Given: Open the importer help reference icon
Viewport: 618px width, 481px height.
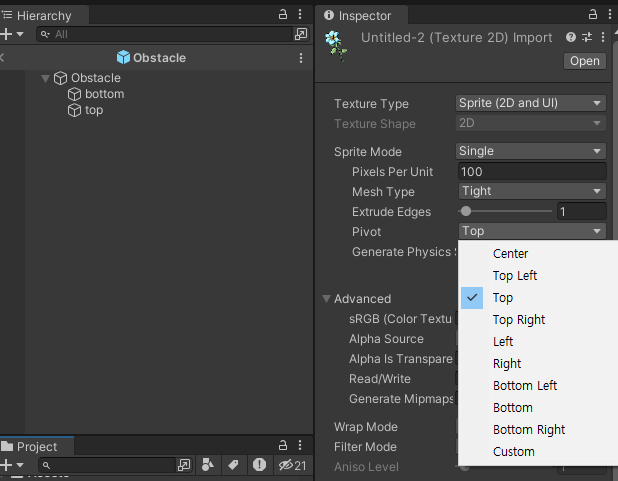Looking at the screenshot, I should 571,37.
